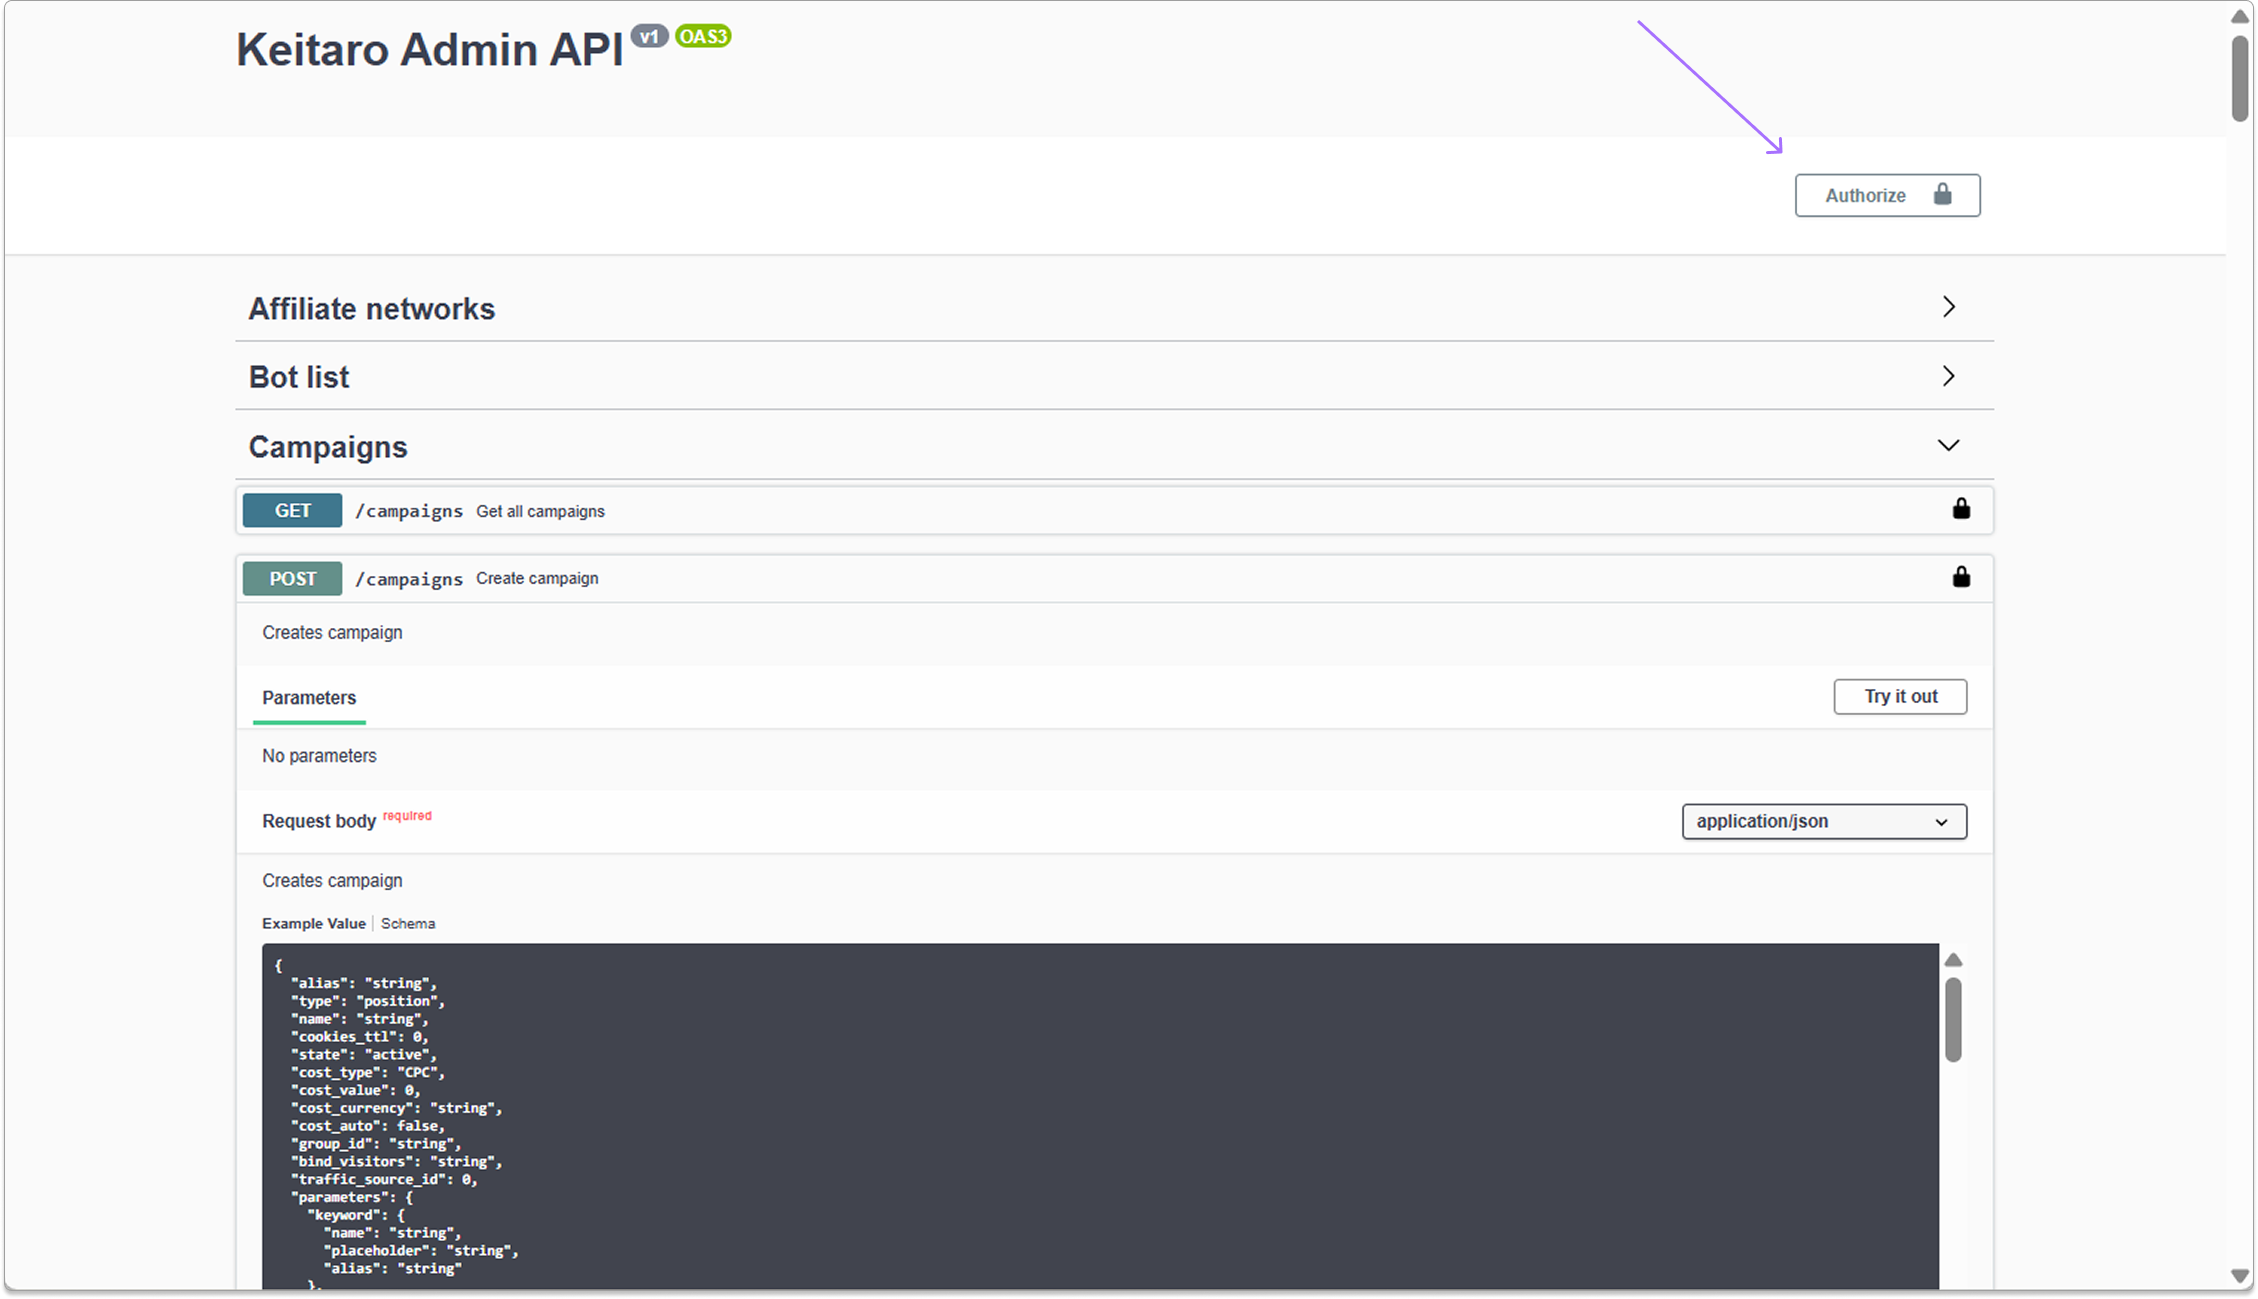The width and height of the screenshot is (2258, 1299).
Task: Click the "cost_type": "CPC" line in example
Action: [368, 1072]
